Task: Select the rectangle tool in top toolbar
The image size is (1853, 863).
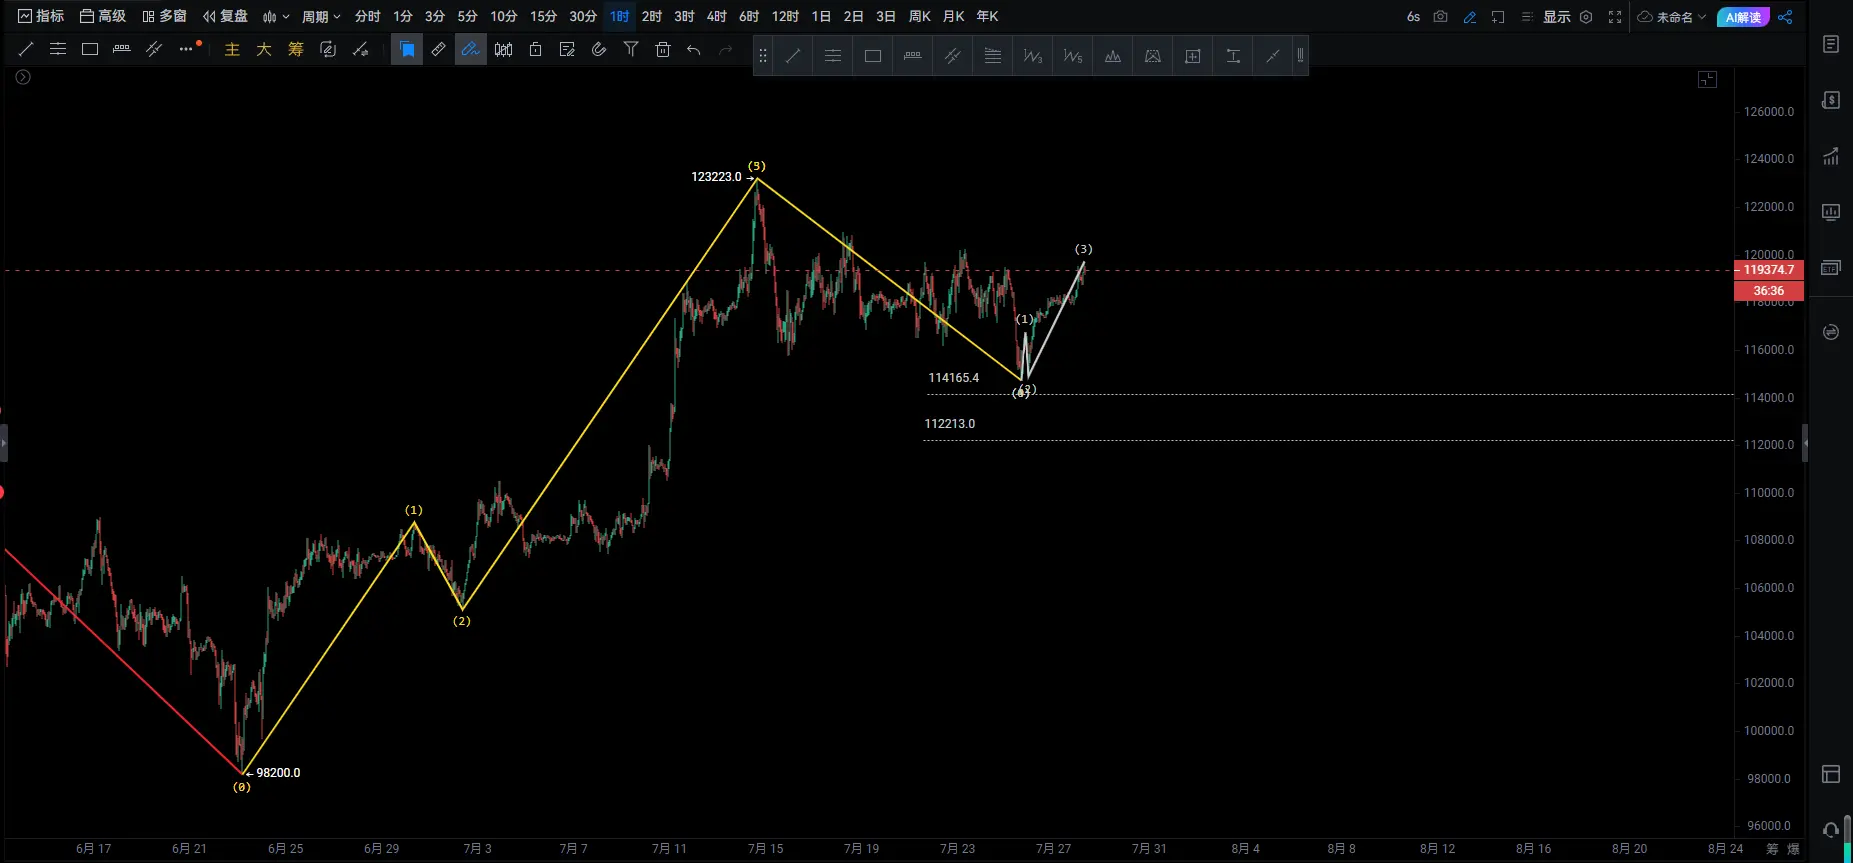Action: pyautogui.click(x=90, y=49)
